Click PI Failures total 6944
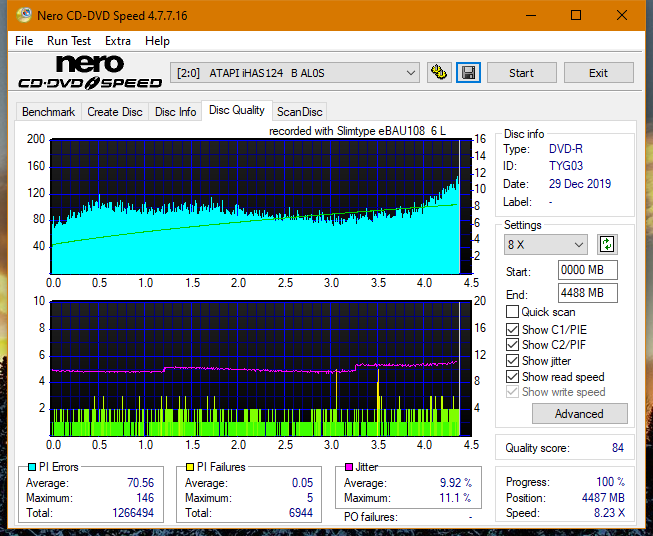Image resolution: width=653 pixels, height=536 pixels. [301, 513]
